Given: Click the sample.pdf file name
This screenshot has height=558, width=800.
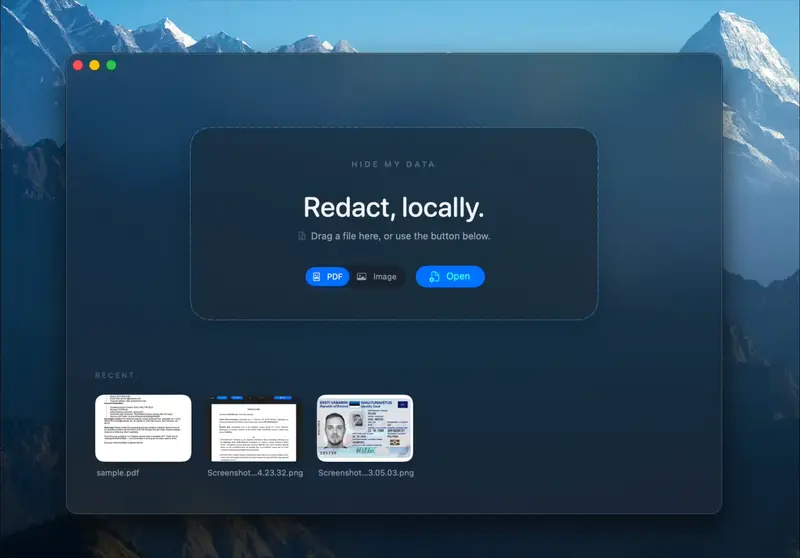Looking at the screenshot, I should pyautogui.click(x=118, y=473).
